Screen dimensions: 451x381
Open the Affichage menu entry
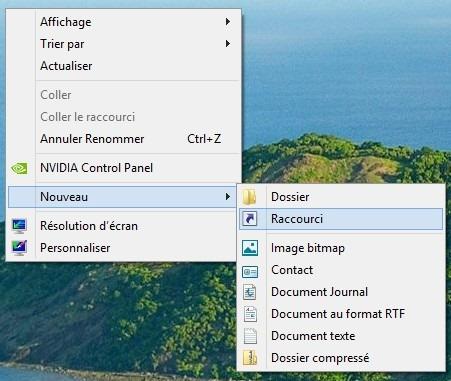click(124, 22)
